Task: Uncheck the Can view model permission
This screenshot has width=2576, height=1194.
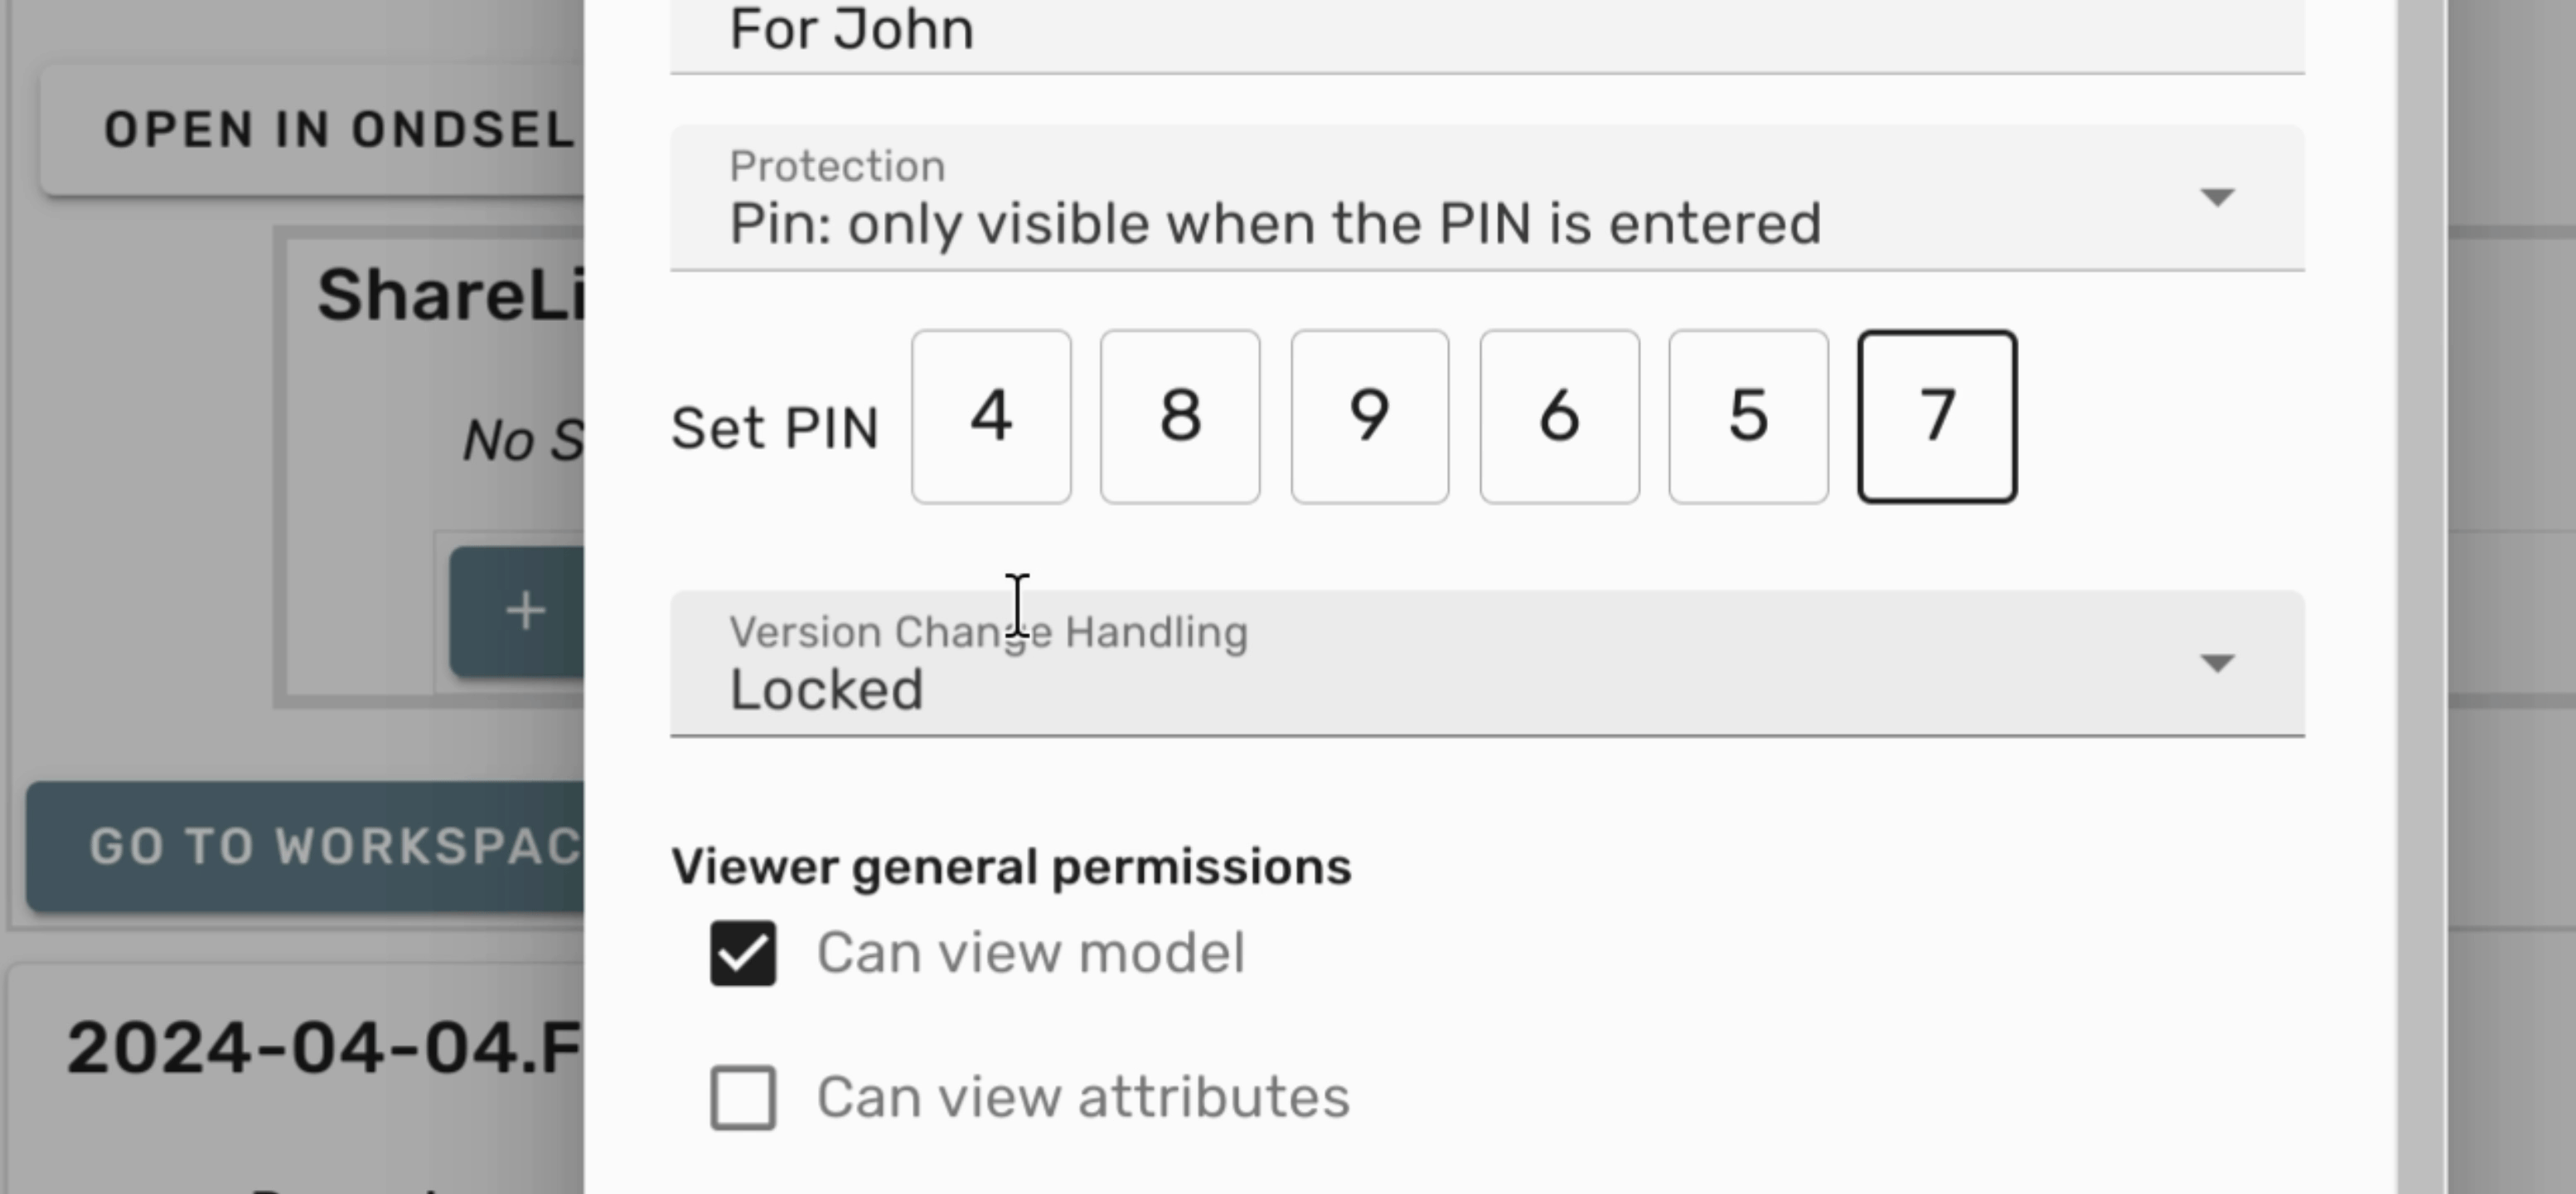Action: (x=742, y=951)
